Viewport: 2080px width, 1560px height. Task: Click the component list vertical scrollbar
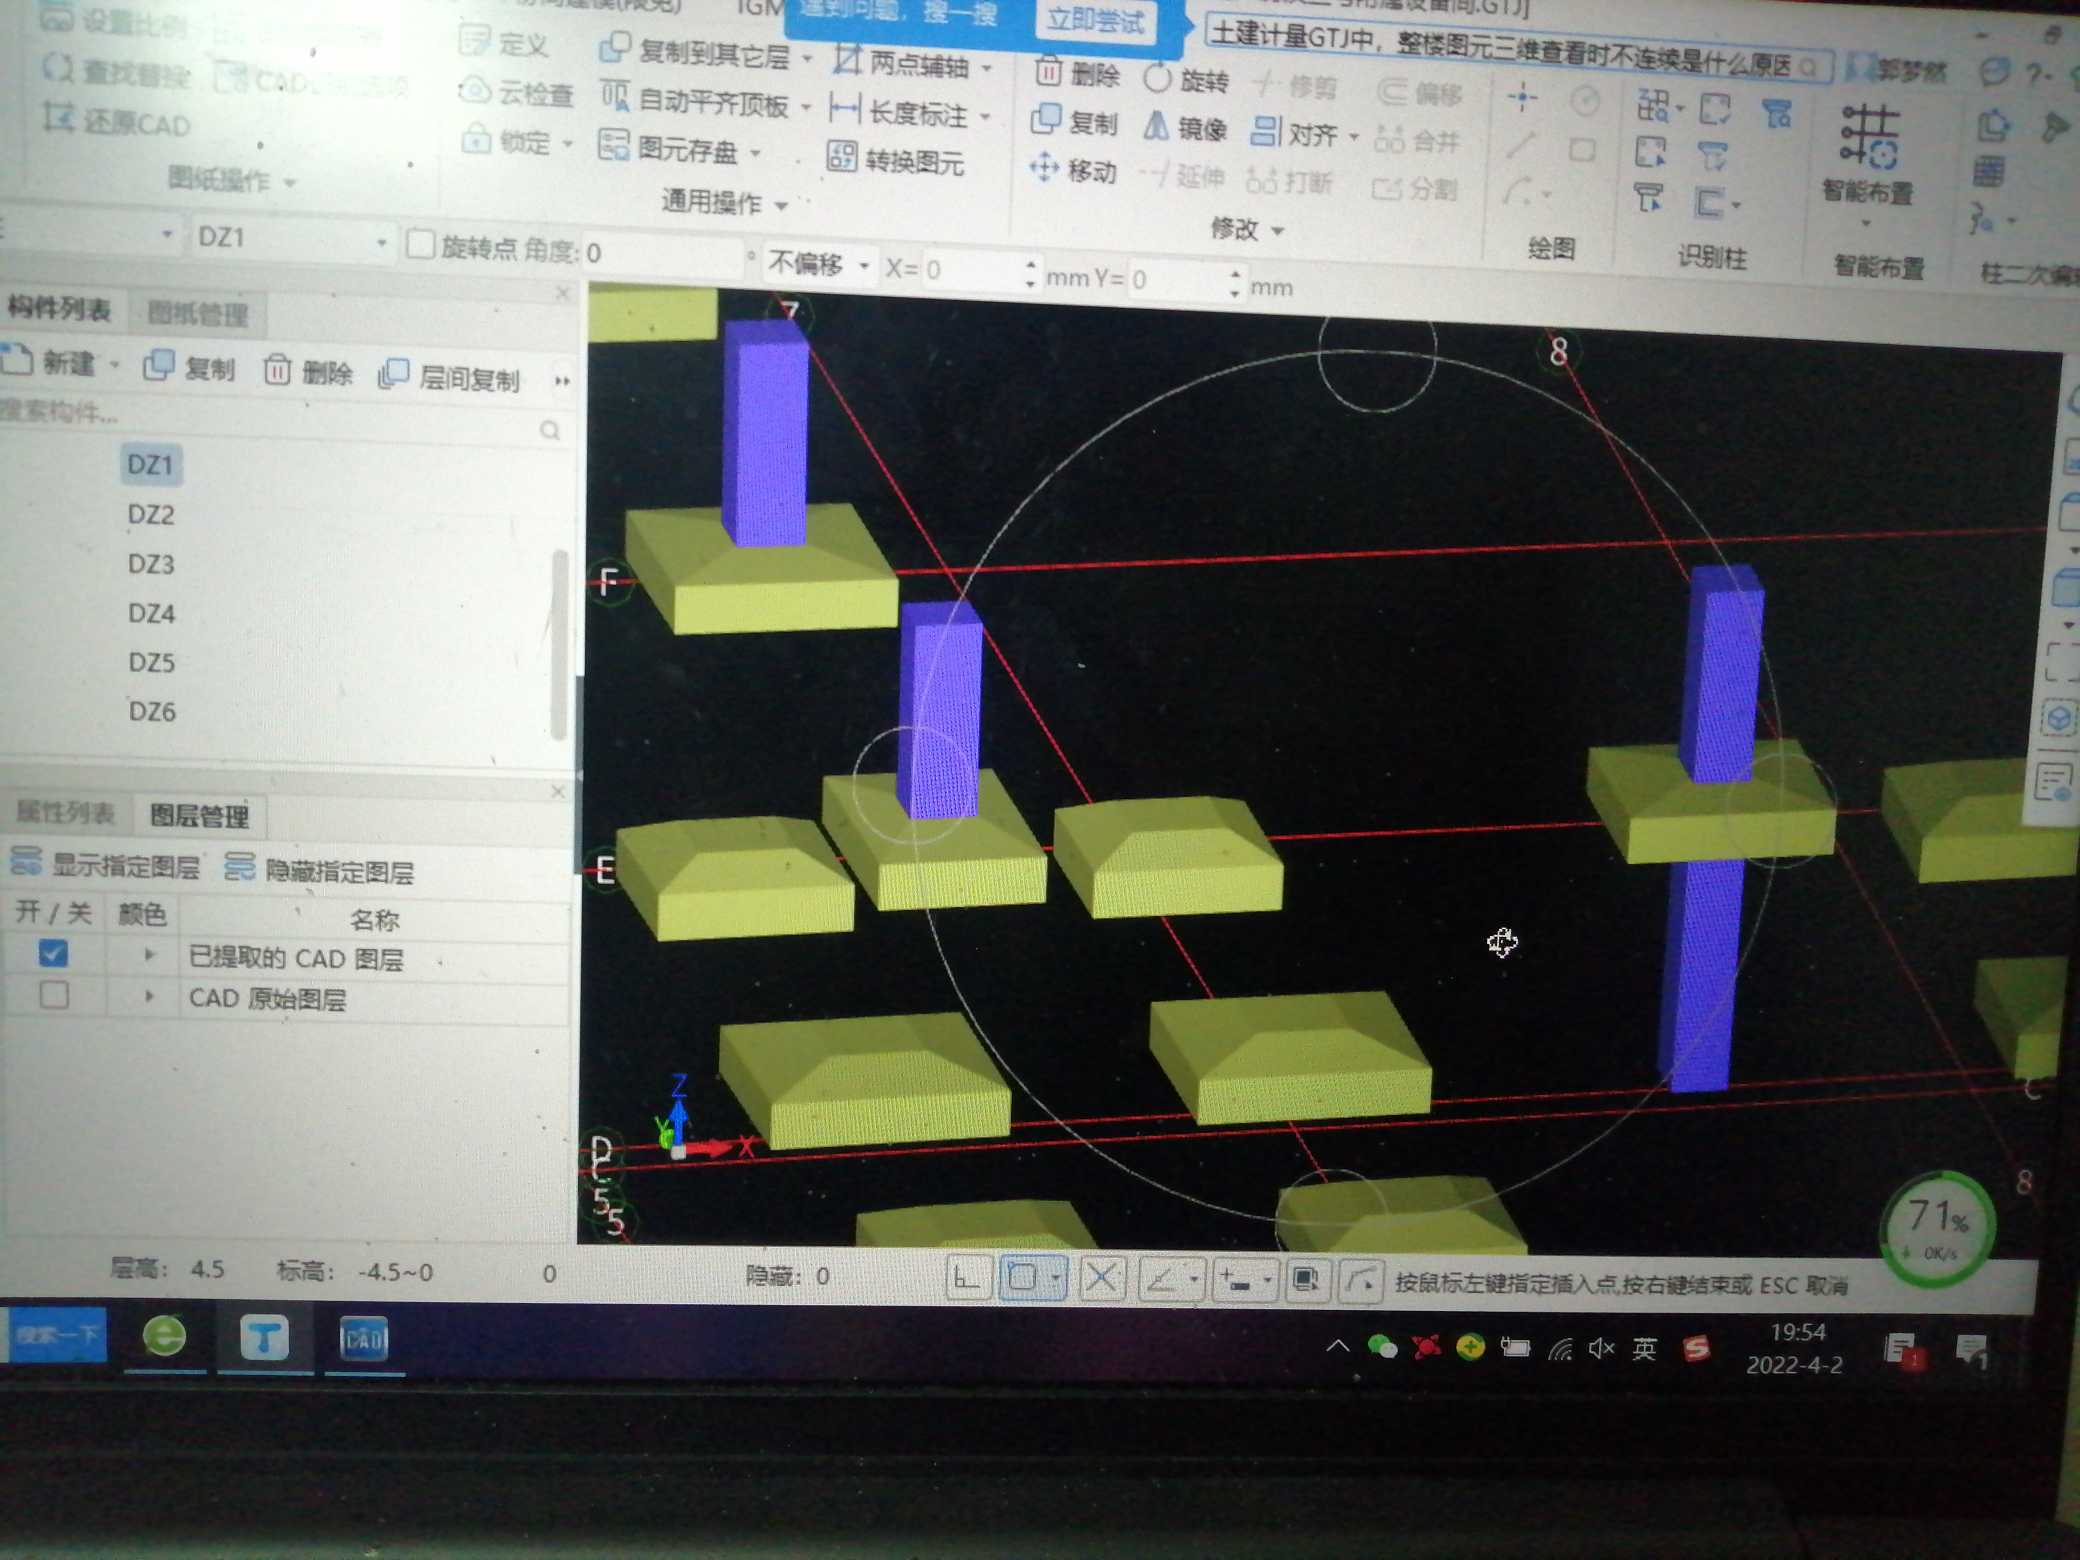[559, 645]
